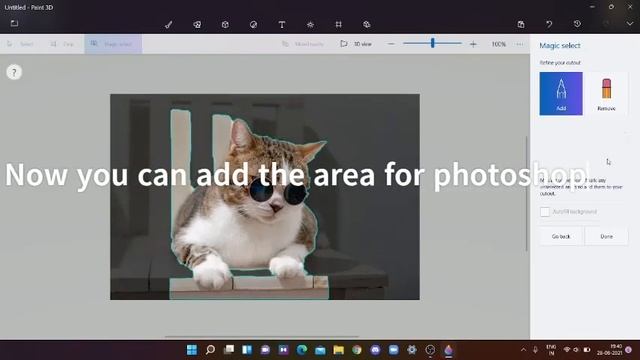Open the more options ellipsis menu
The width and height of the screenshot is (640, 360).
(520, 44)
